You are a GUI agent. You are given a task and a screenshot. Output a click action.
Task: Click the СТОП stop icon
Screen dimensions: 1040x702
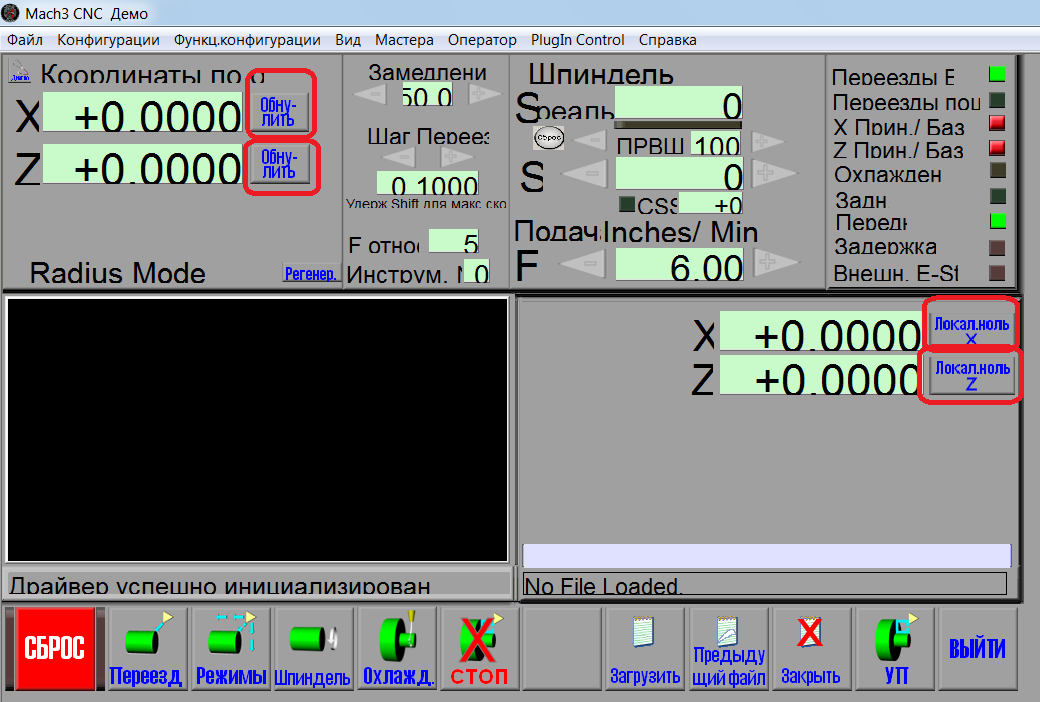pyautogui.click(x=479, y=648)
